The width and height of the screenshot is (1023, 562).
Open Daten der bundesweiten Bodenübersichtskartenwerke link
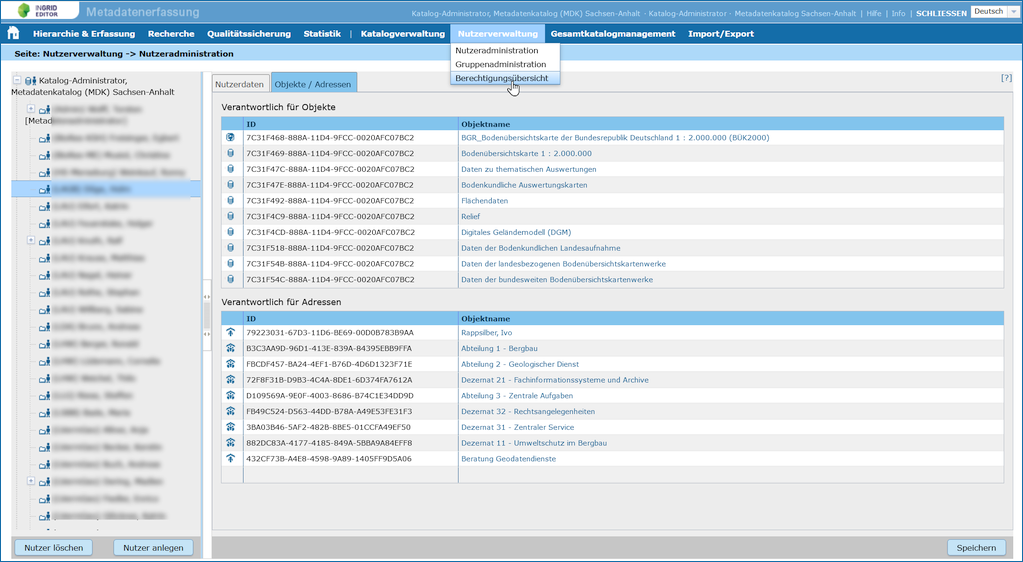[x=557, y=279]
